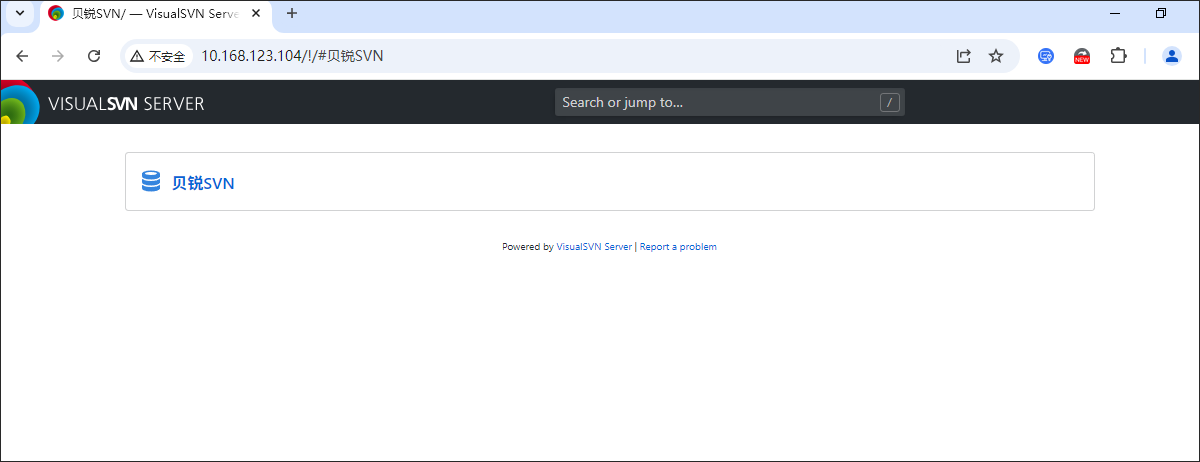
Task: Expand the tab search dropdown
Action: [19, 13]
